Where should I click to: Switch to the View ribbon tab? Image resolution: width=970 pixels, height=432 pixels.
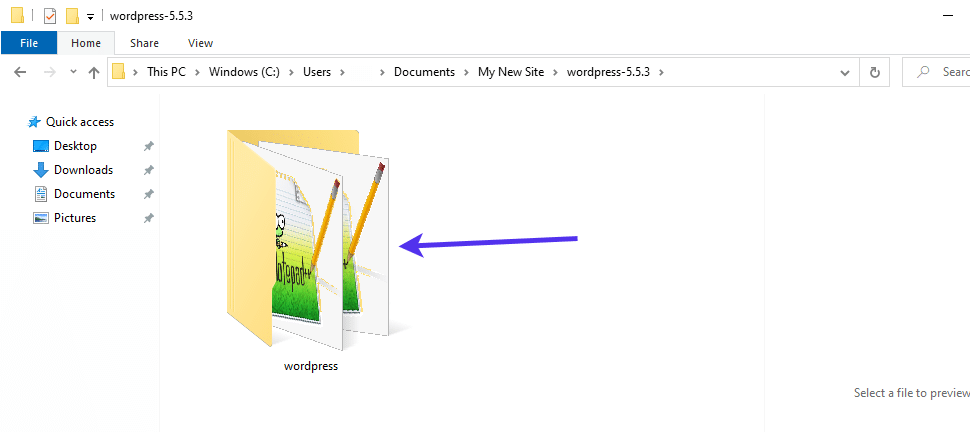200,43
